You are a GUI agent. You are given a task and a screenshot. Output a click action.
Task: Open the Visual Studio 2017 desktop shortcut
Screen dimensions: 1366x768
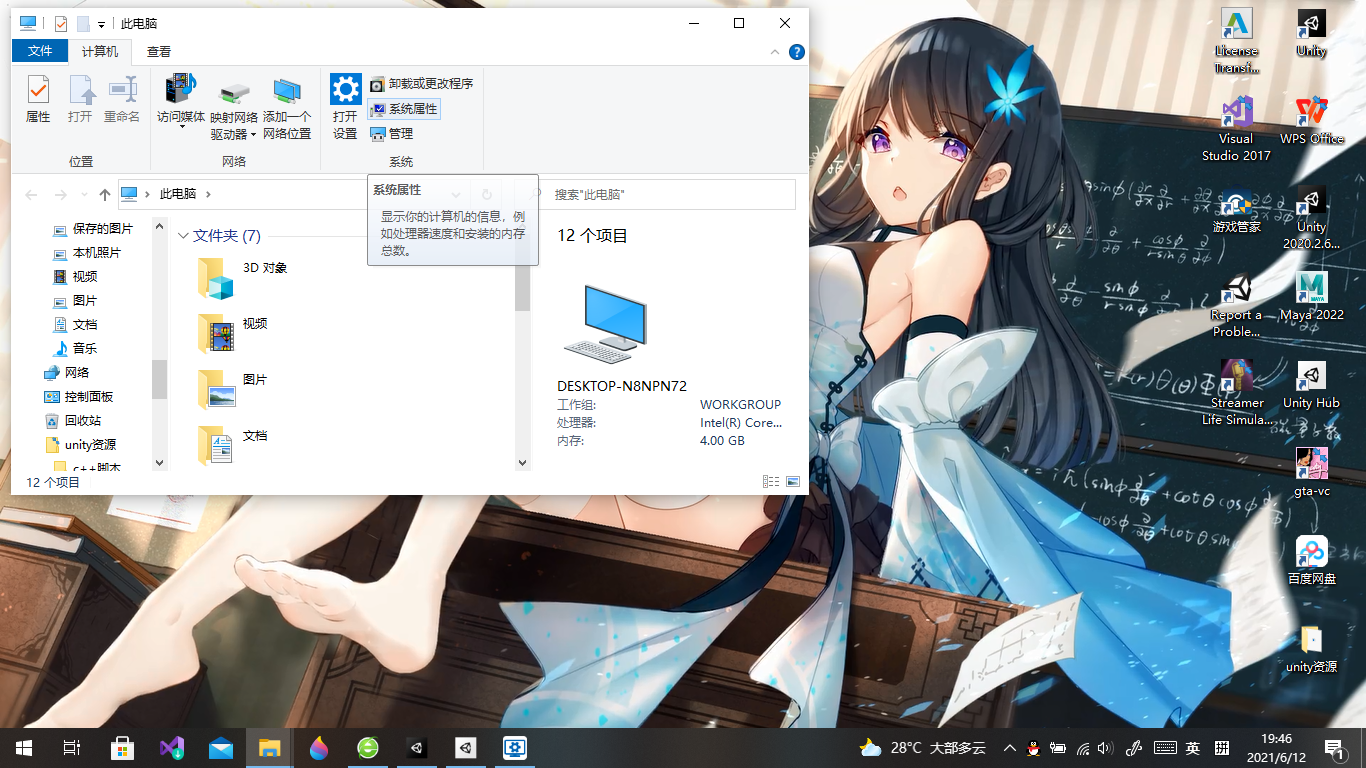click(x=1237, y=129)
